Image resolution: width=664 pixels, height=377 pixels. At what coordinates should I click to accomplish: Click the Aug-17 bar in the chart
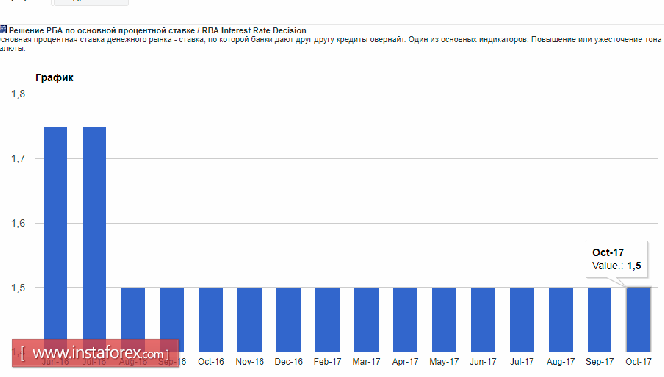coord(561,320)
